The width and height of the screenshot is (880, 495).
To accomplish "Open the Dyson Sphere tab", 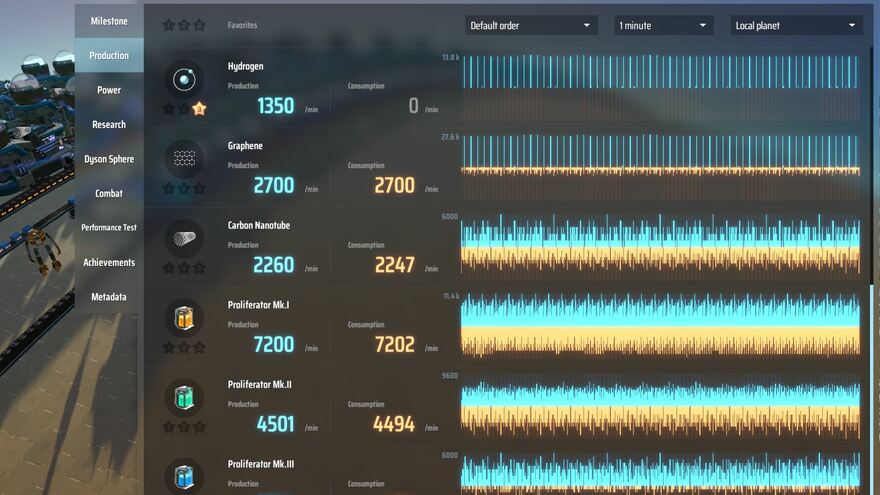I will point(109,159).
